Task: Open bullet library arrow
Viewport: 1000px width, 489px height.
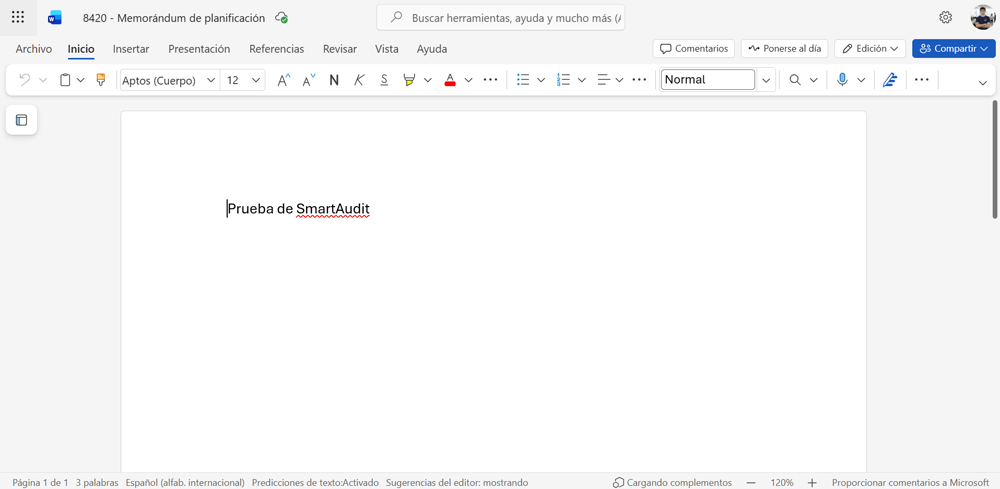Action: pos(541,80)
